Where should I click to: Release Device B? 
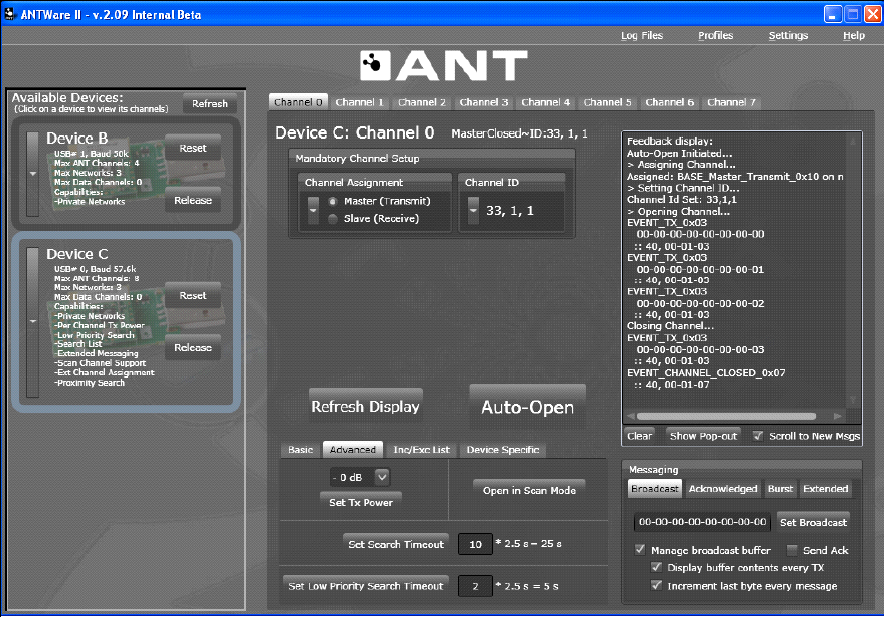pos(193,200)
